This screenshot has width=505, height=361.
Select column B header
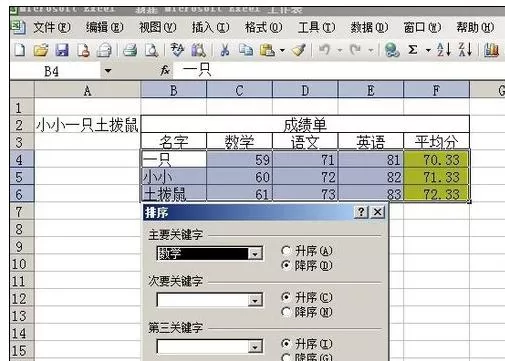(x=173, y=90)
